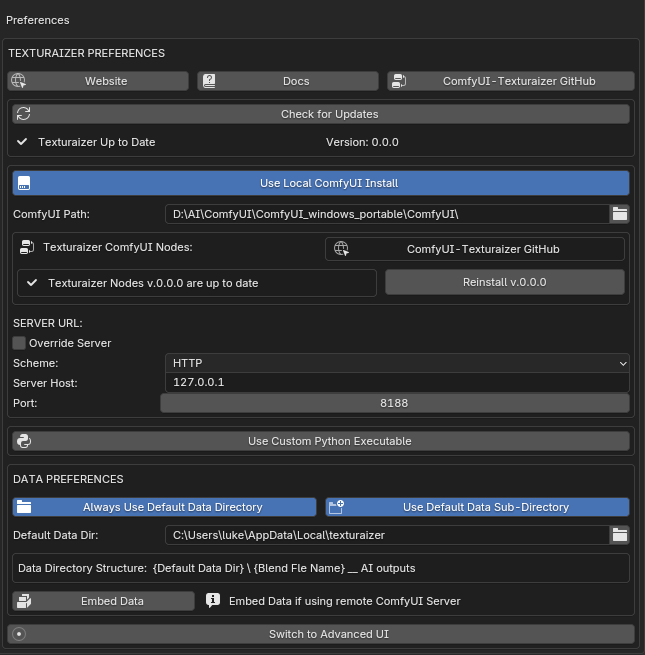Click the Python logo icon

pyautogui.click(x=24, y=441)
